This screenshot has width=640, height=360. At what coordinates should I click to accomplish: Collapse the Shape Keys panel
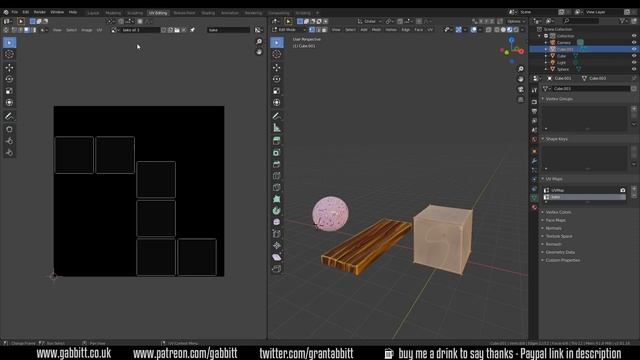tap(557, 139)
